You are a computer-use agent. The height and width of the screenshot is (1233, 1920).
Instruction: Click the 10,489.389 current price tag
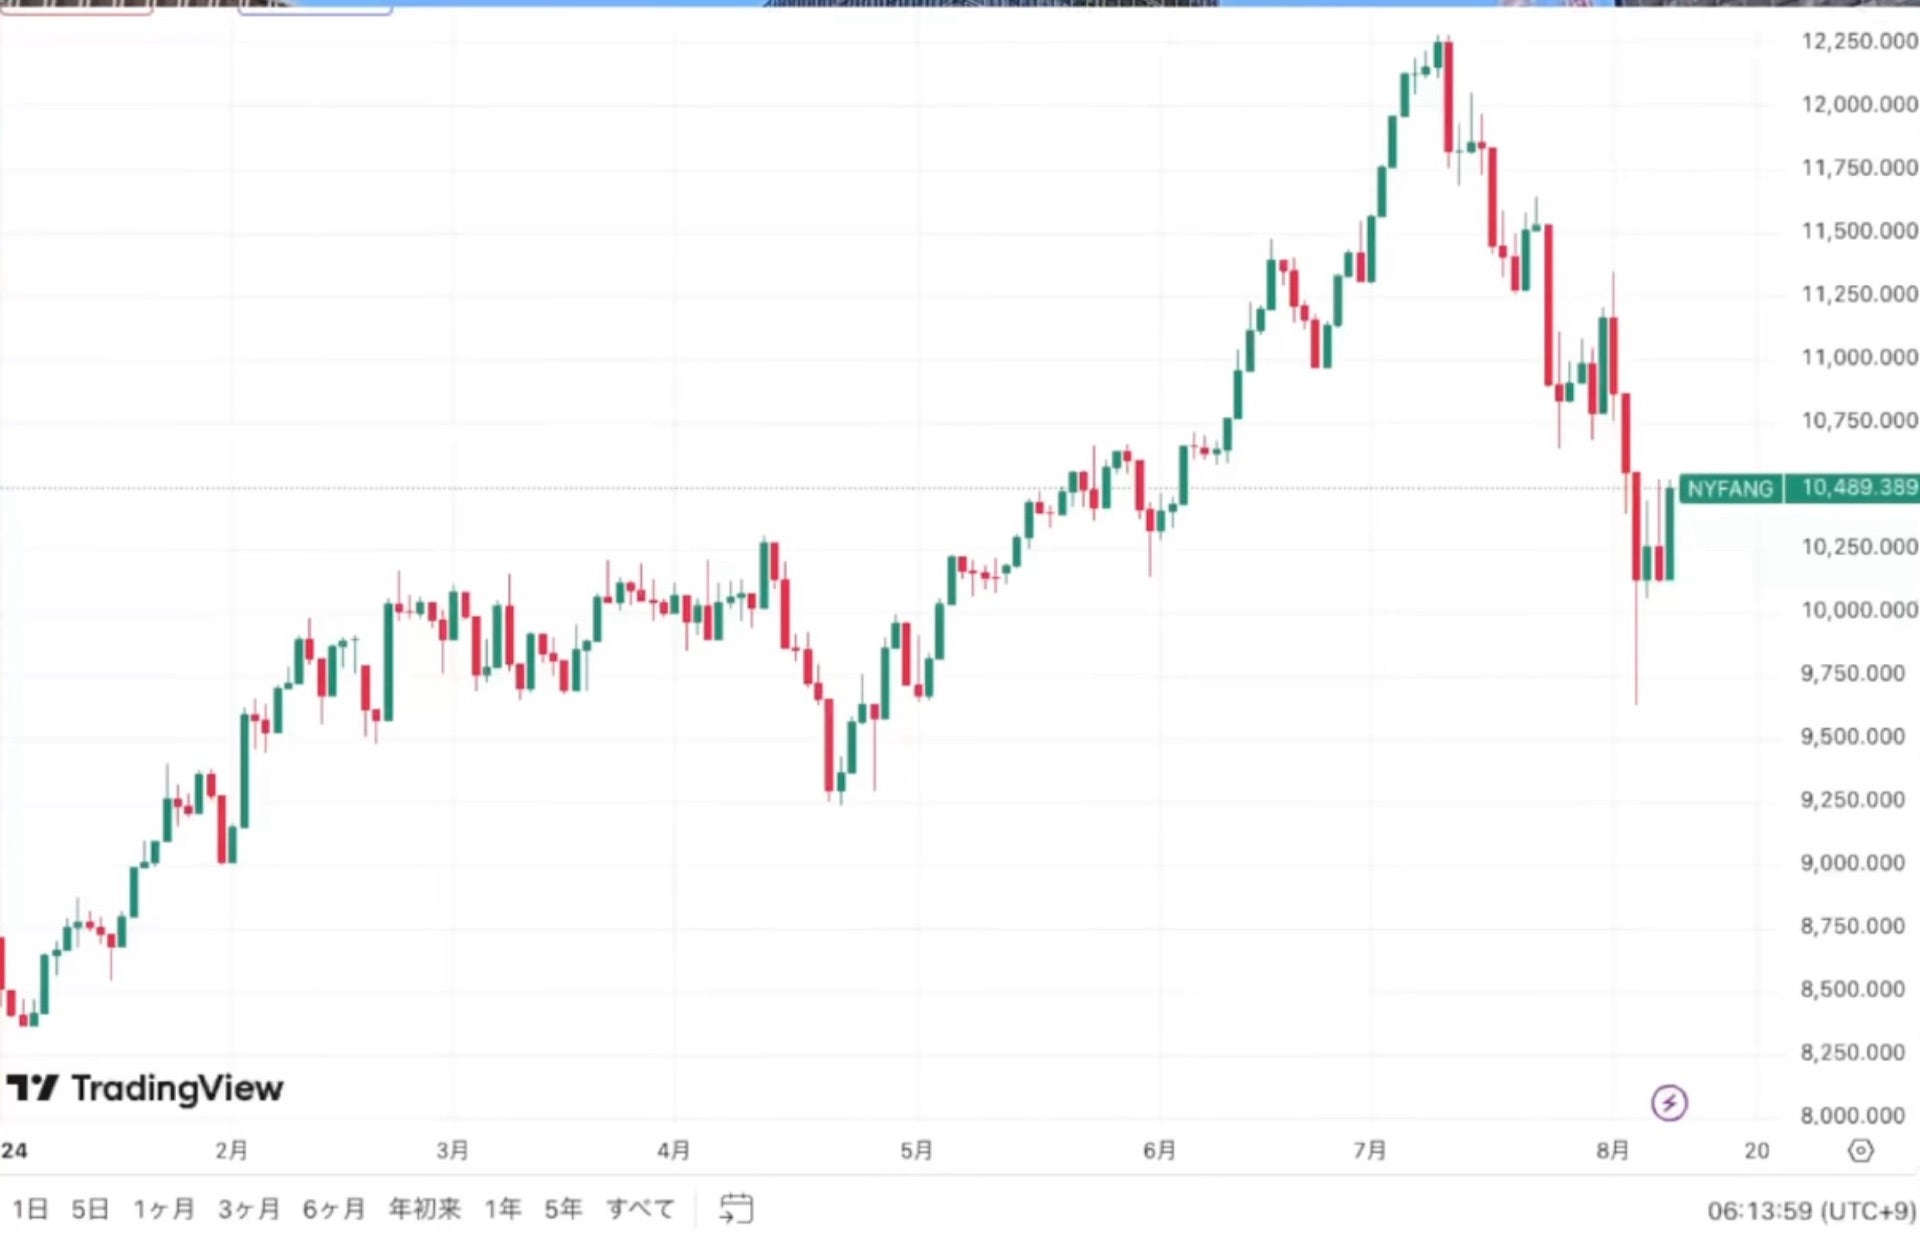(x=1859, y=488)
